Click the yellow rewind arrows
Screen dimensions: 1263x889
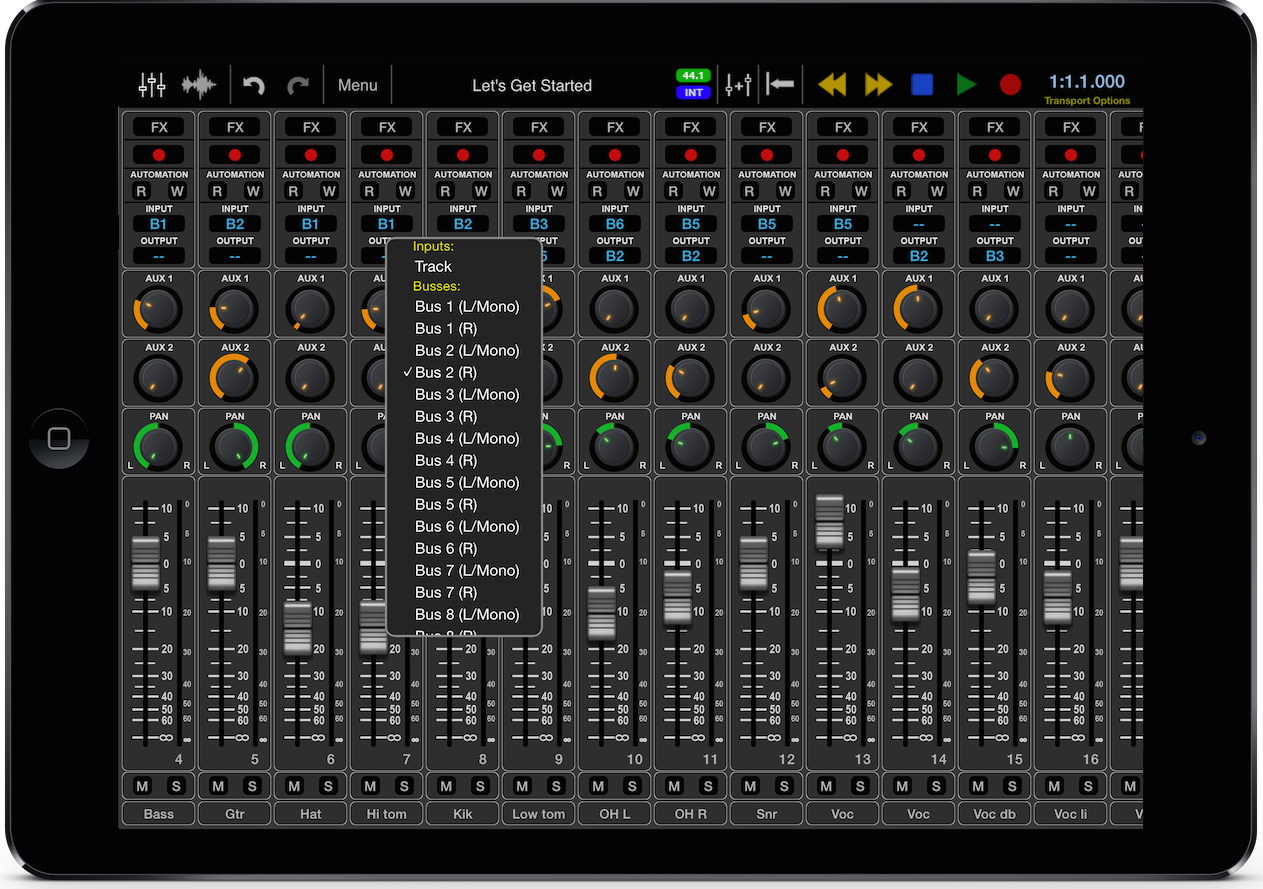coord(832,85)
